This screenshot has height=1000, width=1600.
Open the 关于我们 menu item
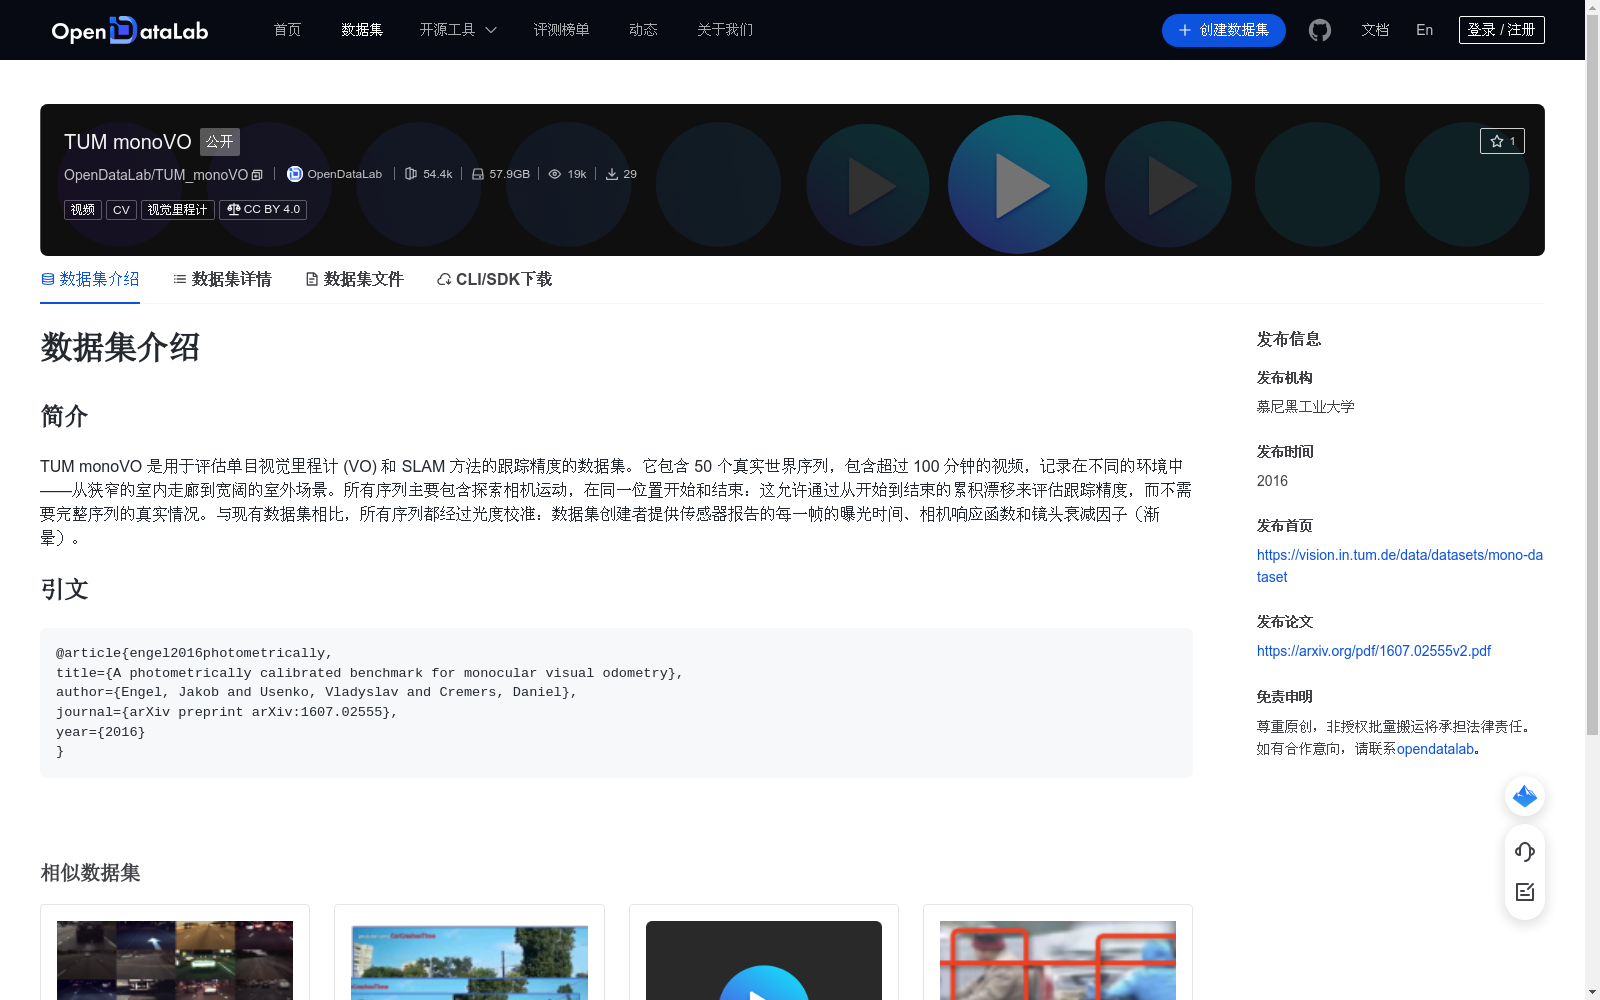click(x=725, y=30)
